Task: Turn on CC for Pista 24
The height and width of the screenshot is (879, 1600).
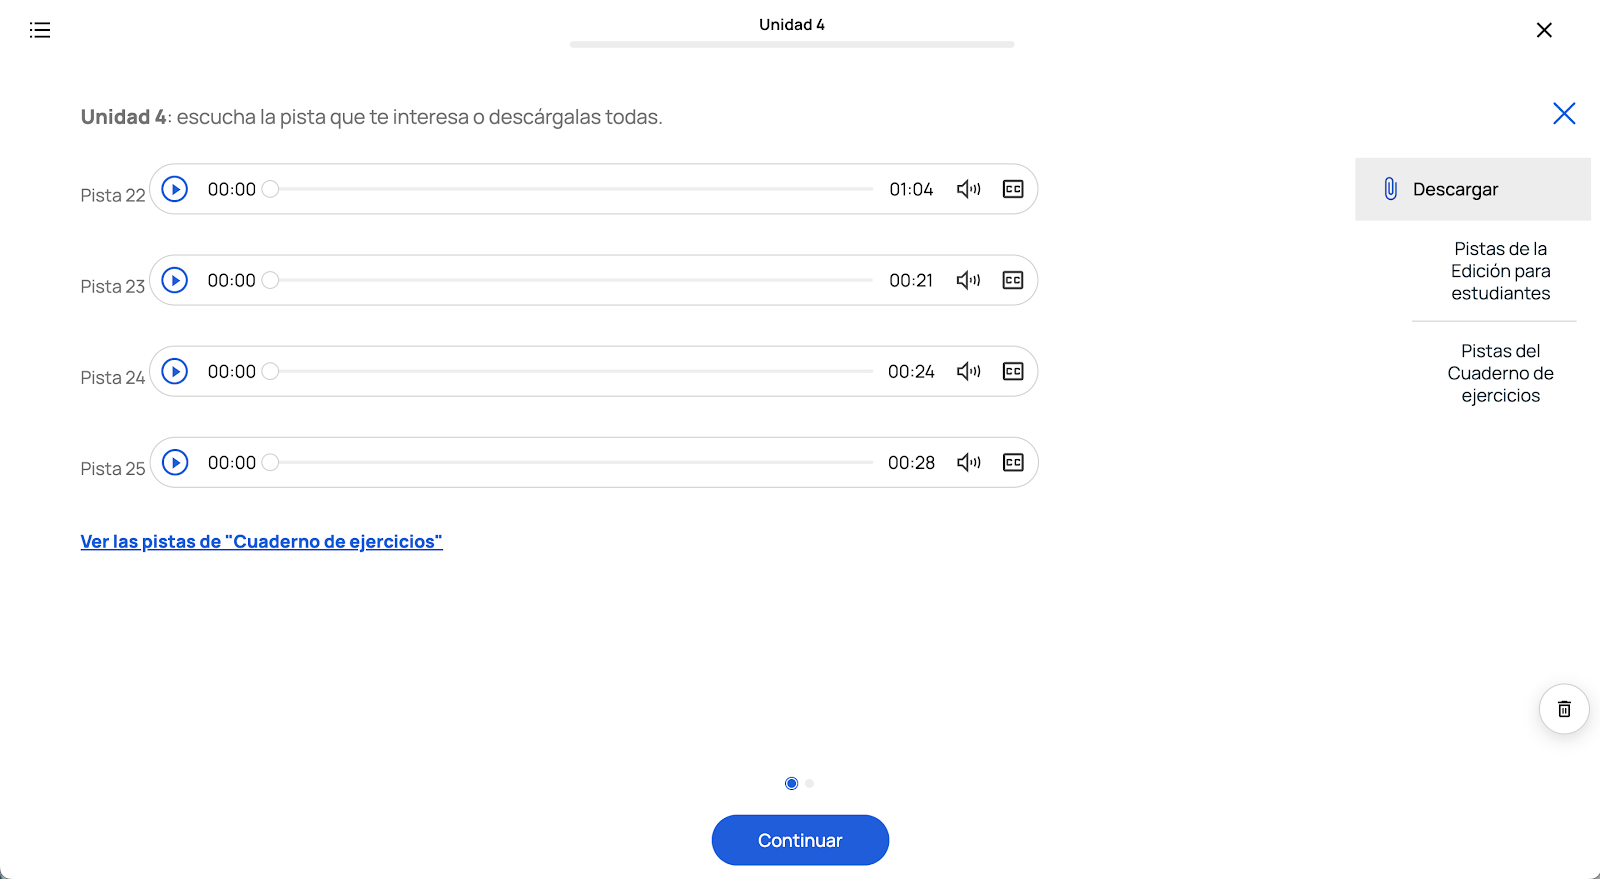Action: (1013, 371)
